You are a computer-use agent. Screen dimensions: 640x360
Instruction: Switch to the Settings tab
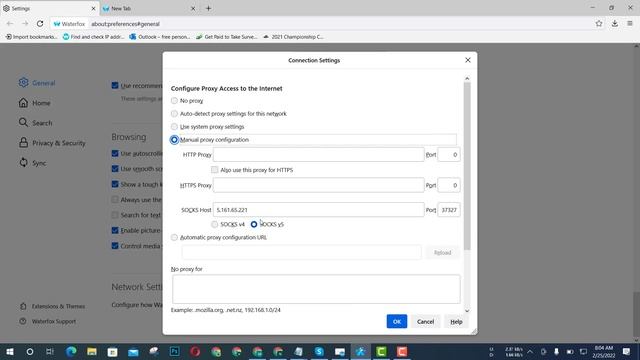coord(49,8)
